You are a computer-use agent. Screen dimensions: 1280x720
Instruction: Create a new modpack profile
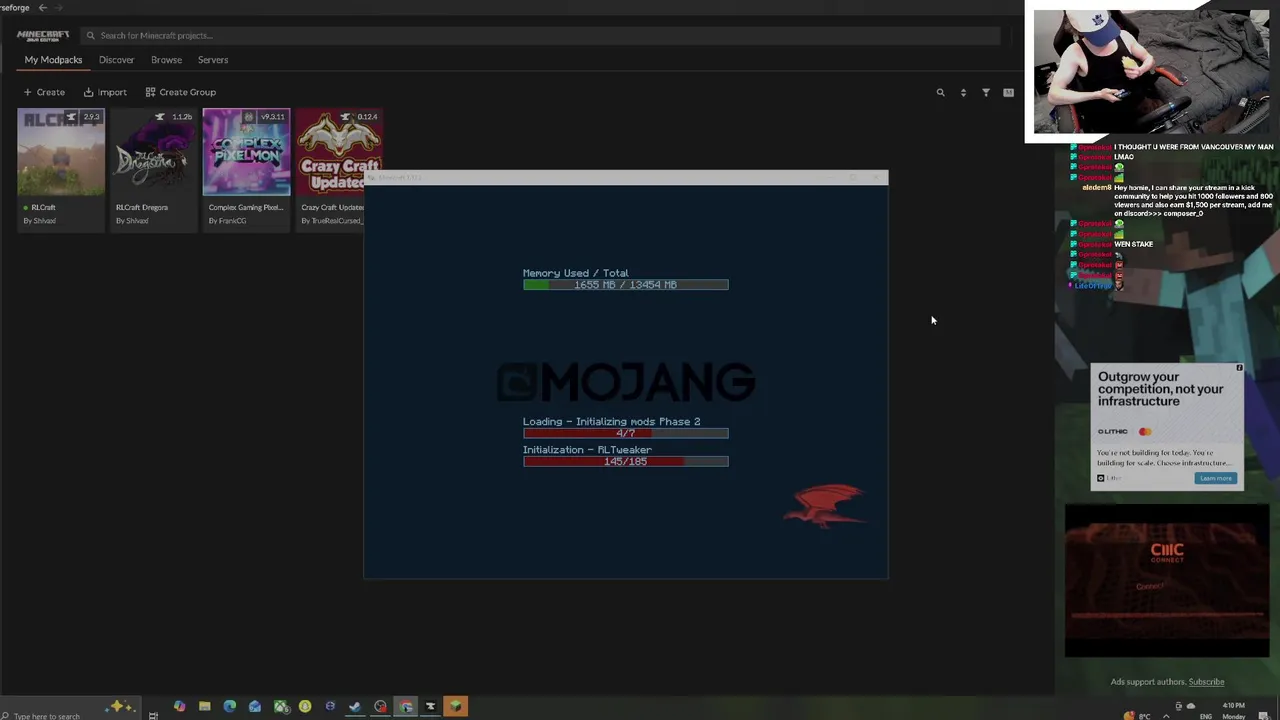click(x=44, y=92)
